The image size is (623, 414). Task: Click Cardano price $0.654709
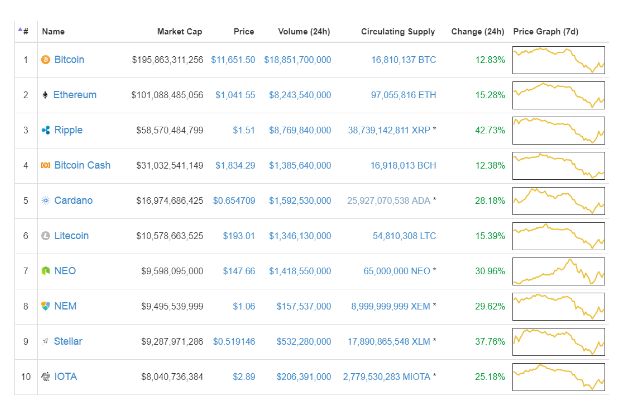pos(234,201)
